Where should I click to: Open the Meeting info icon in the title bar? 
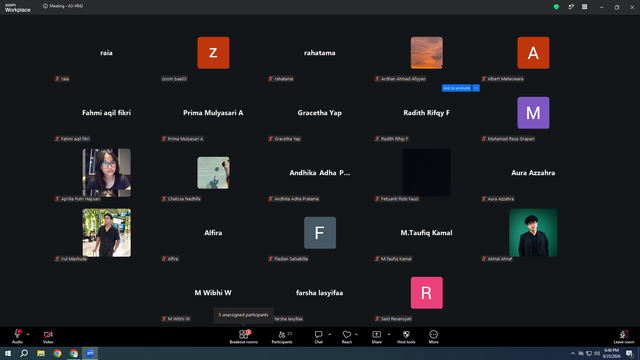[45, 6]
